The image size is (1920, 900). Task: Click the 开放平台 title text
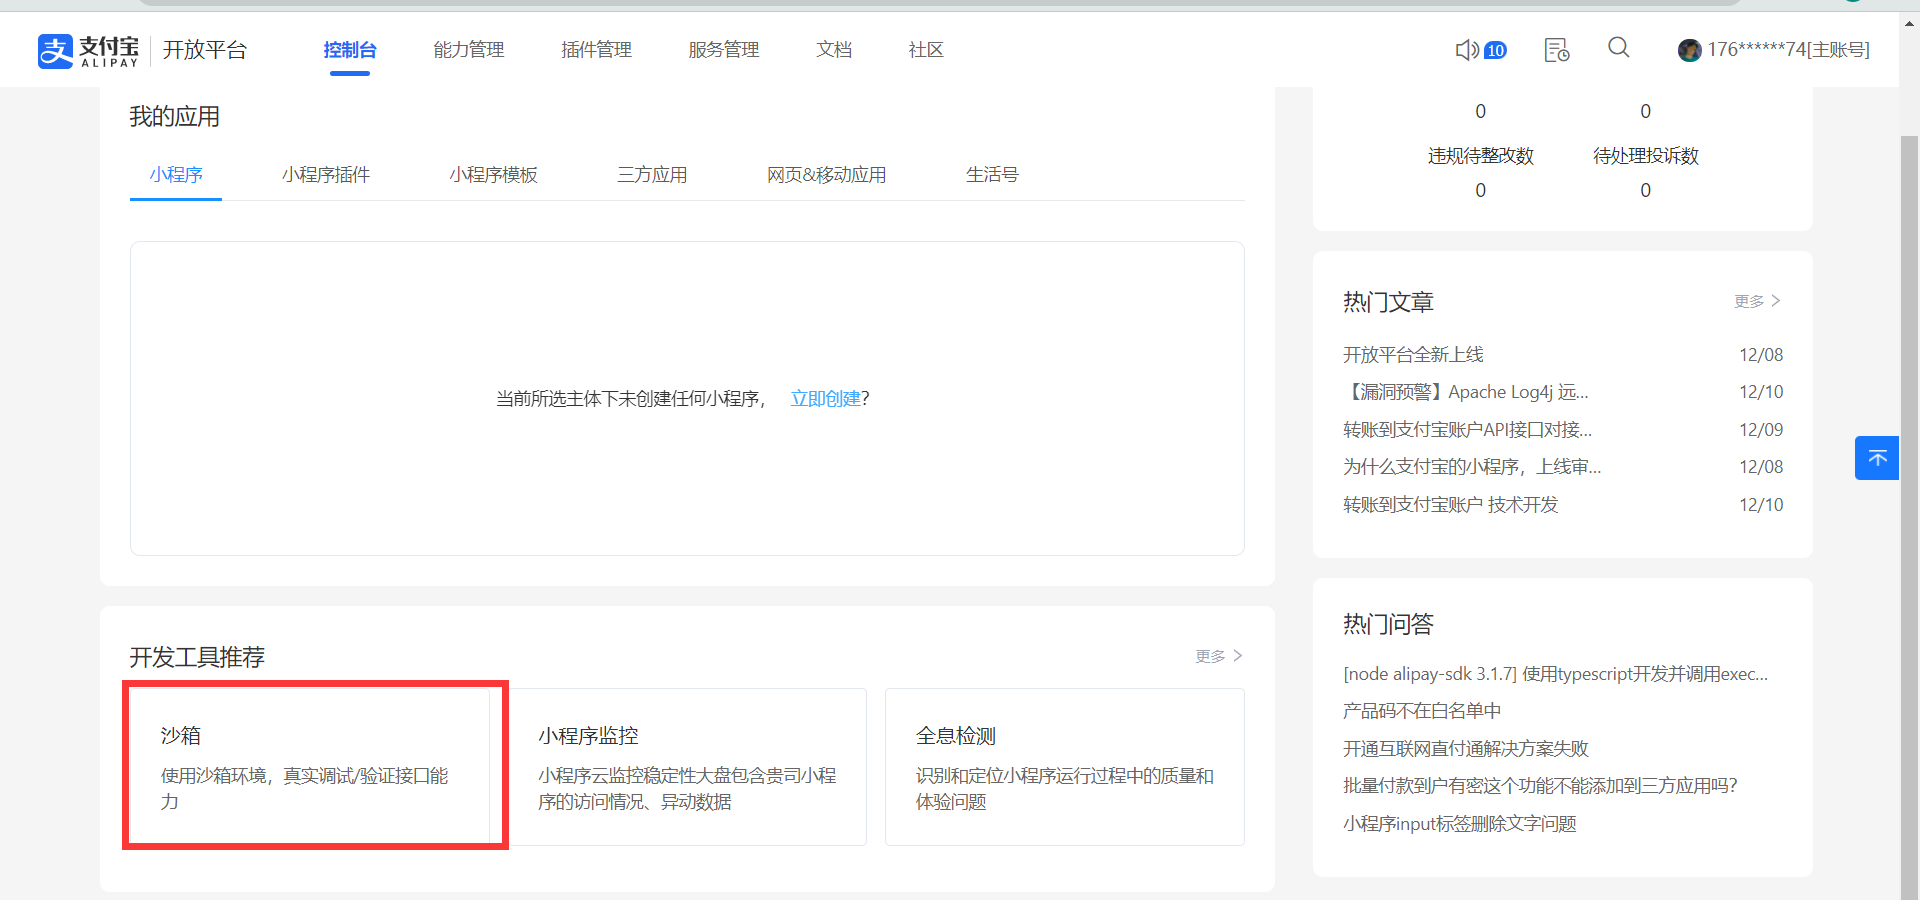(x=205, y=50)
